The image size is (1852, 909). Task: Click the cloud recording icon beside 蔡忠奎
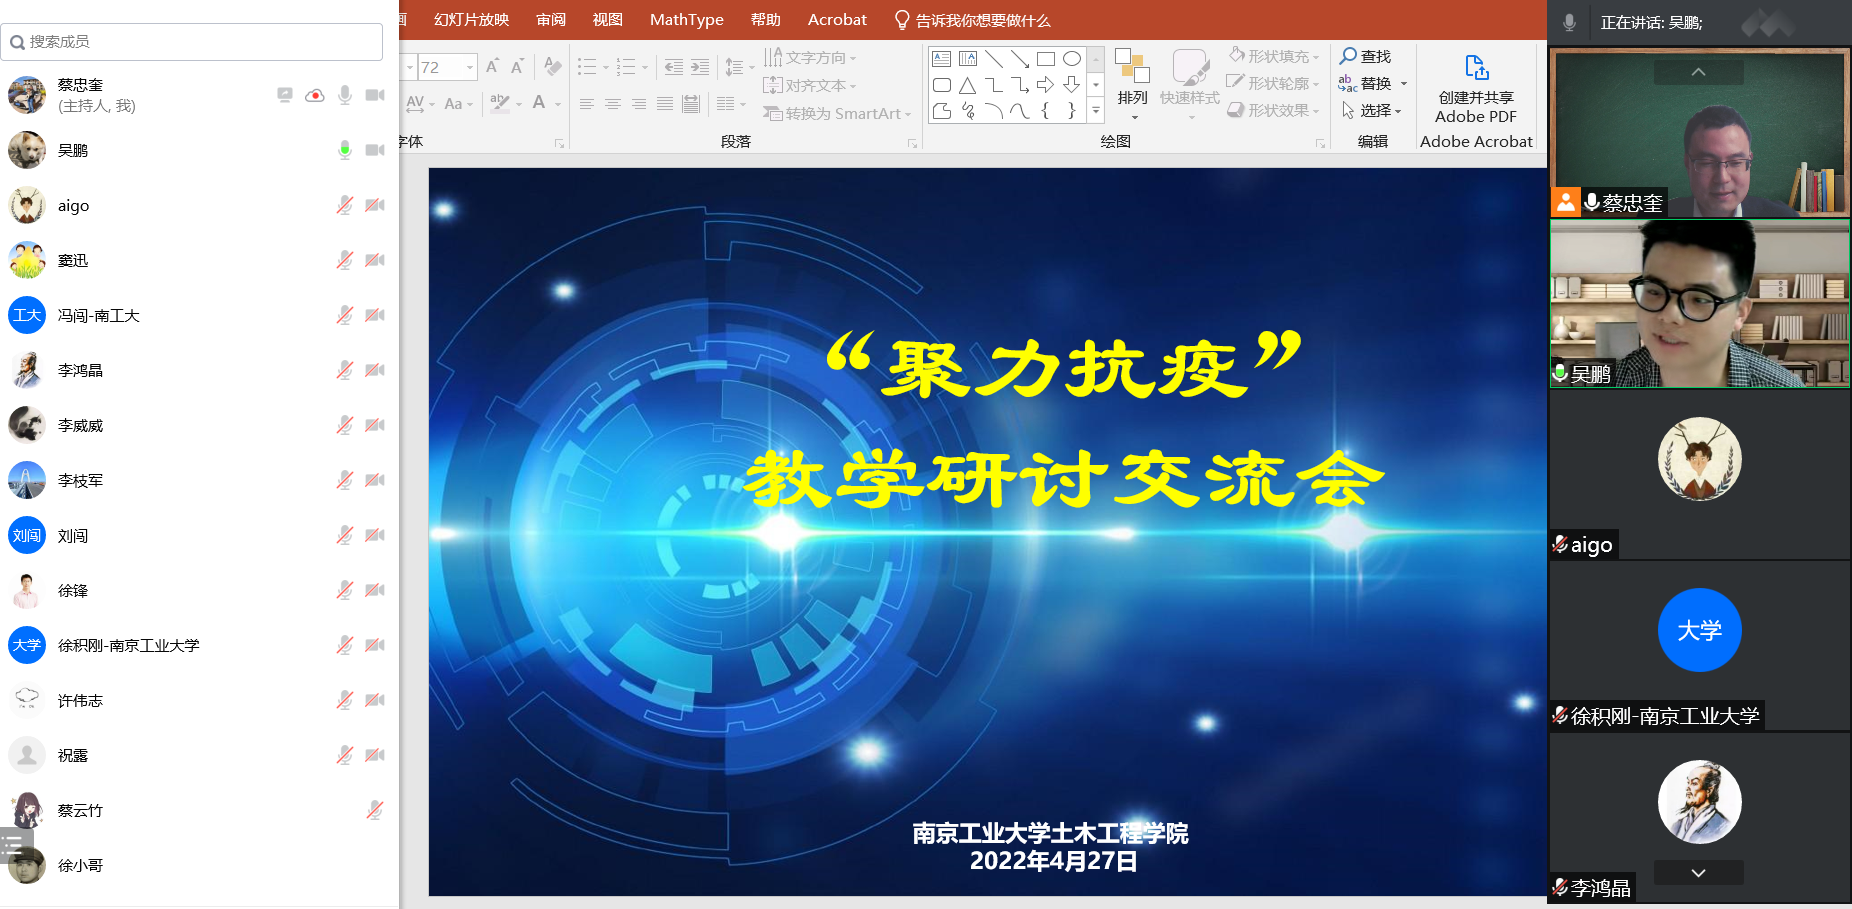[315, 95]
